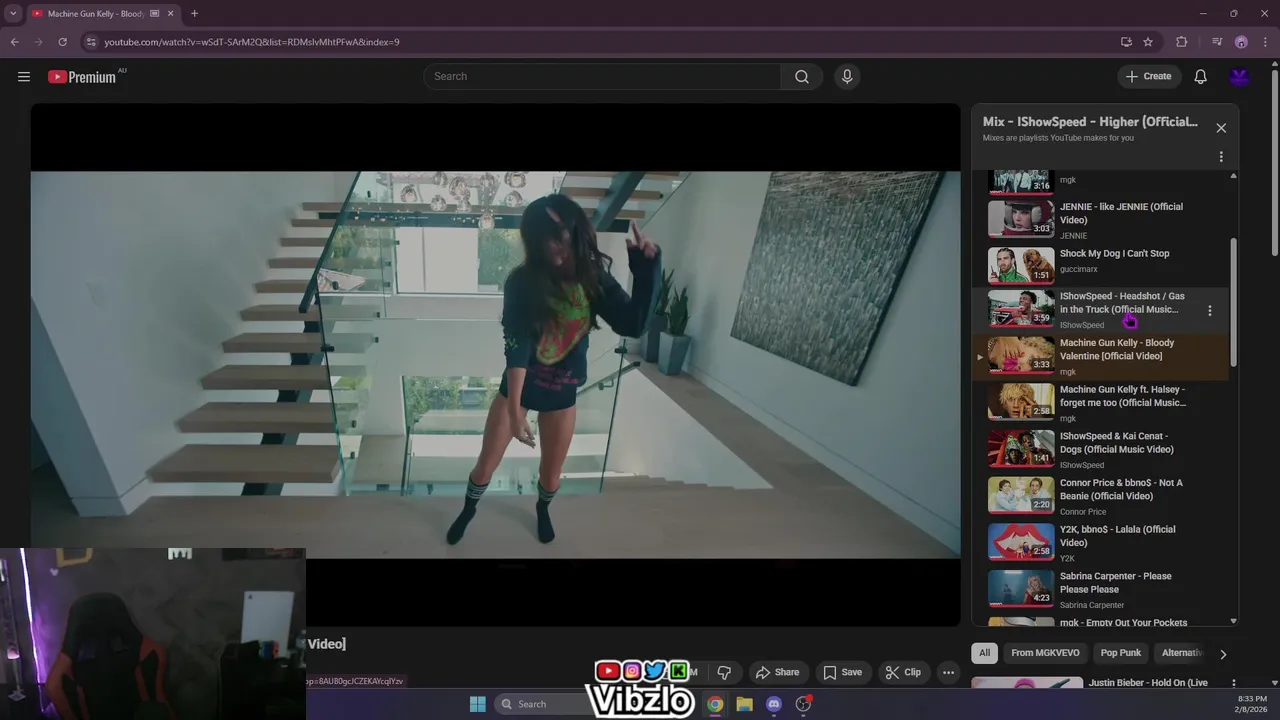Select the All filter chip
Viewport: 1280px width, 720px height.
pyautogui.click(x=984, y=653)
